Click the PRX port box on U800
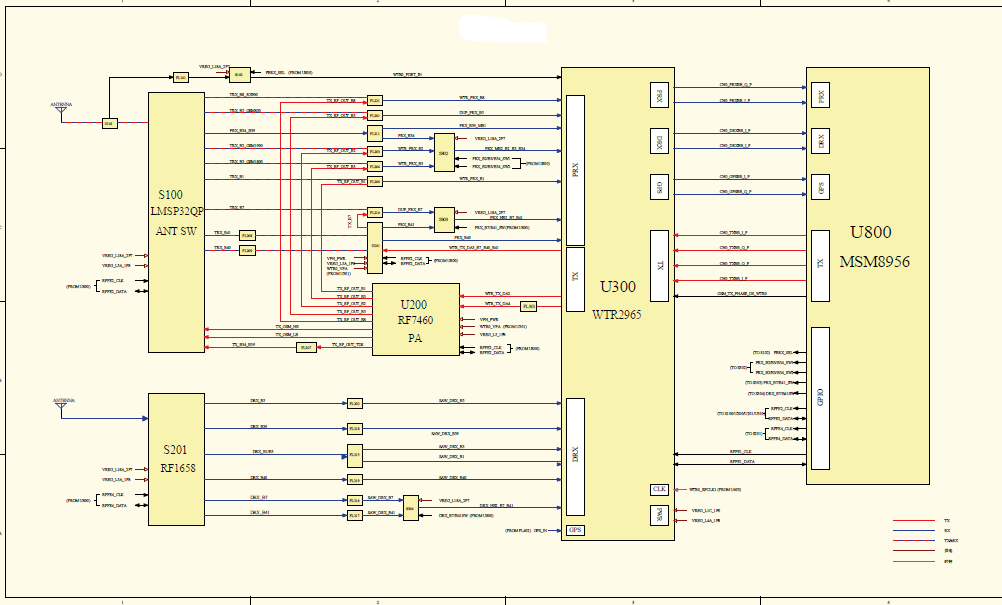Viewport: 1002px width, 605px height. point(821,95)
